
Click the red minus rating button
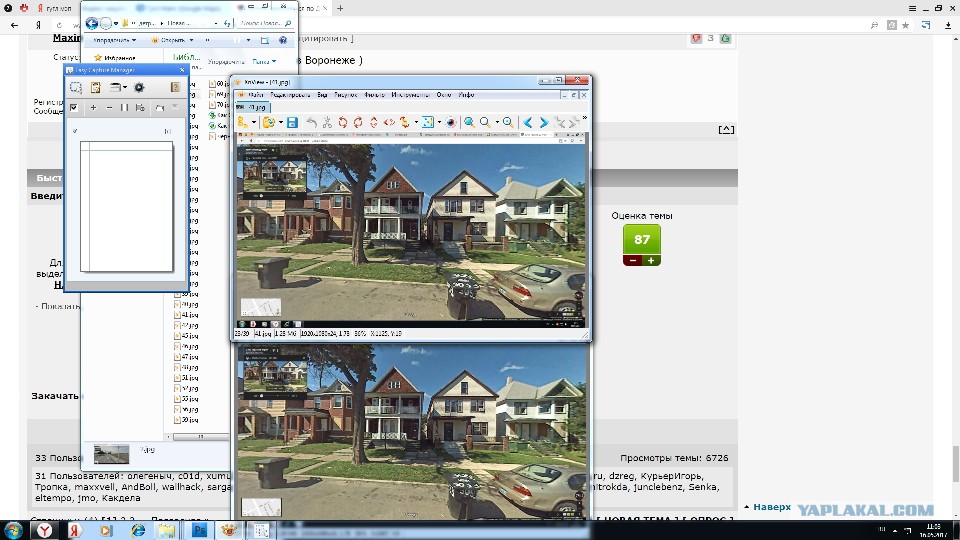(632, 261)
